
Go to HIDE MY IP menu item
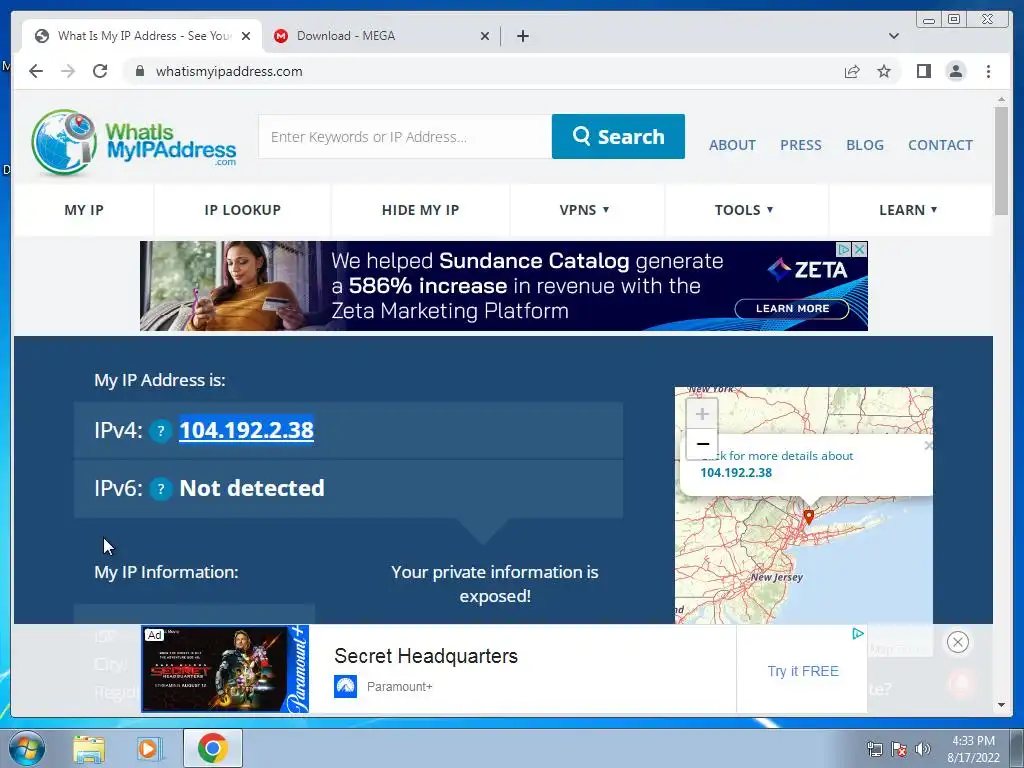[421, 210]
